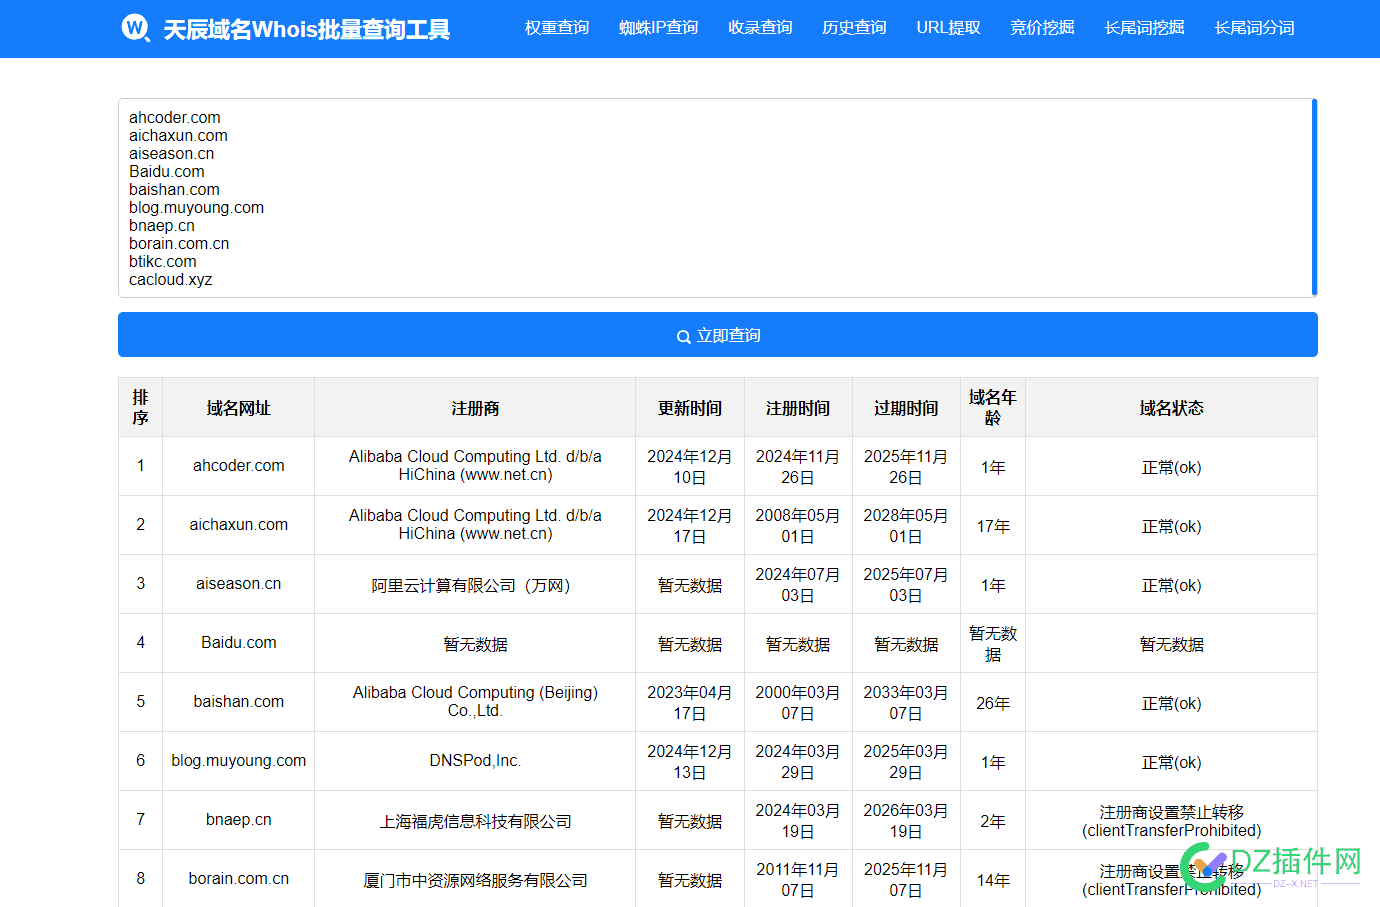1380x907 pixels.
Task: Select aichaxun.com cell in results table
Action: 238,525
